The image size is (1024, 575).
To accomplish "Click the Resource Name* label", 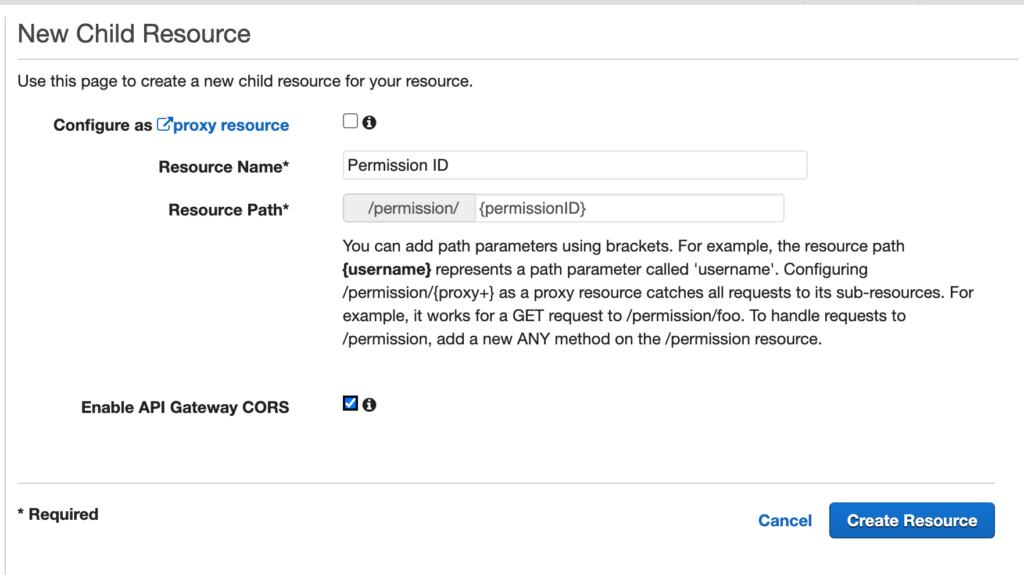I will (x=223, y=167).
